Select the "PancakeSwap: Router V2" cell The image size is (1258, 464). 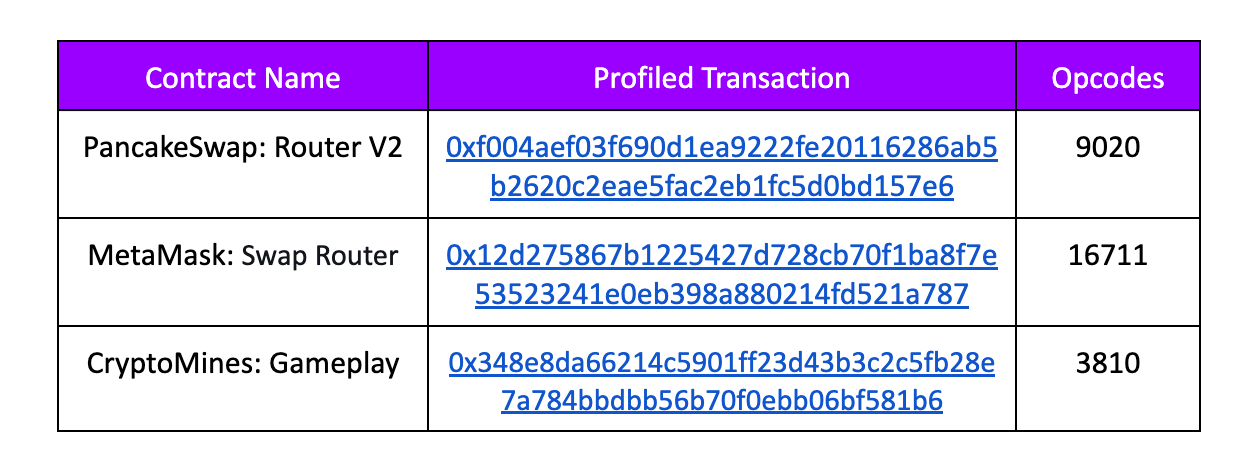(x=243, y=149)
